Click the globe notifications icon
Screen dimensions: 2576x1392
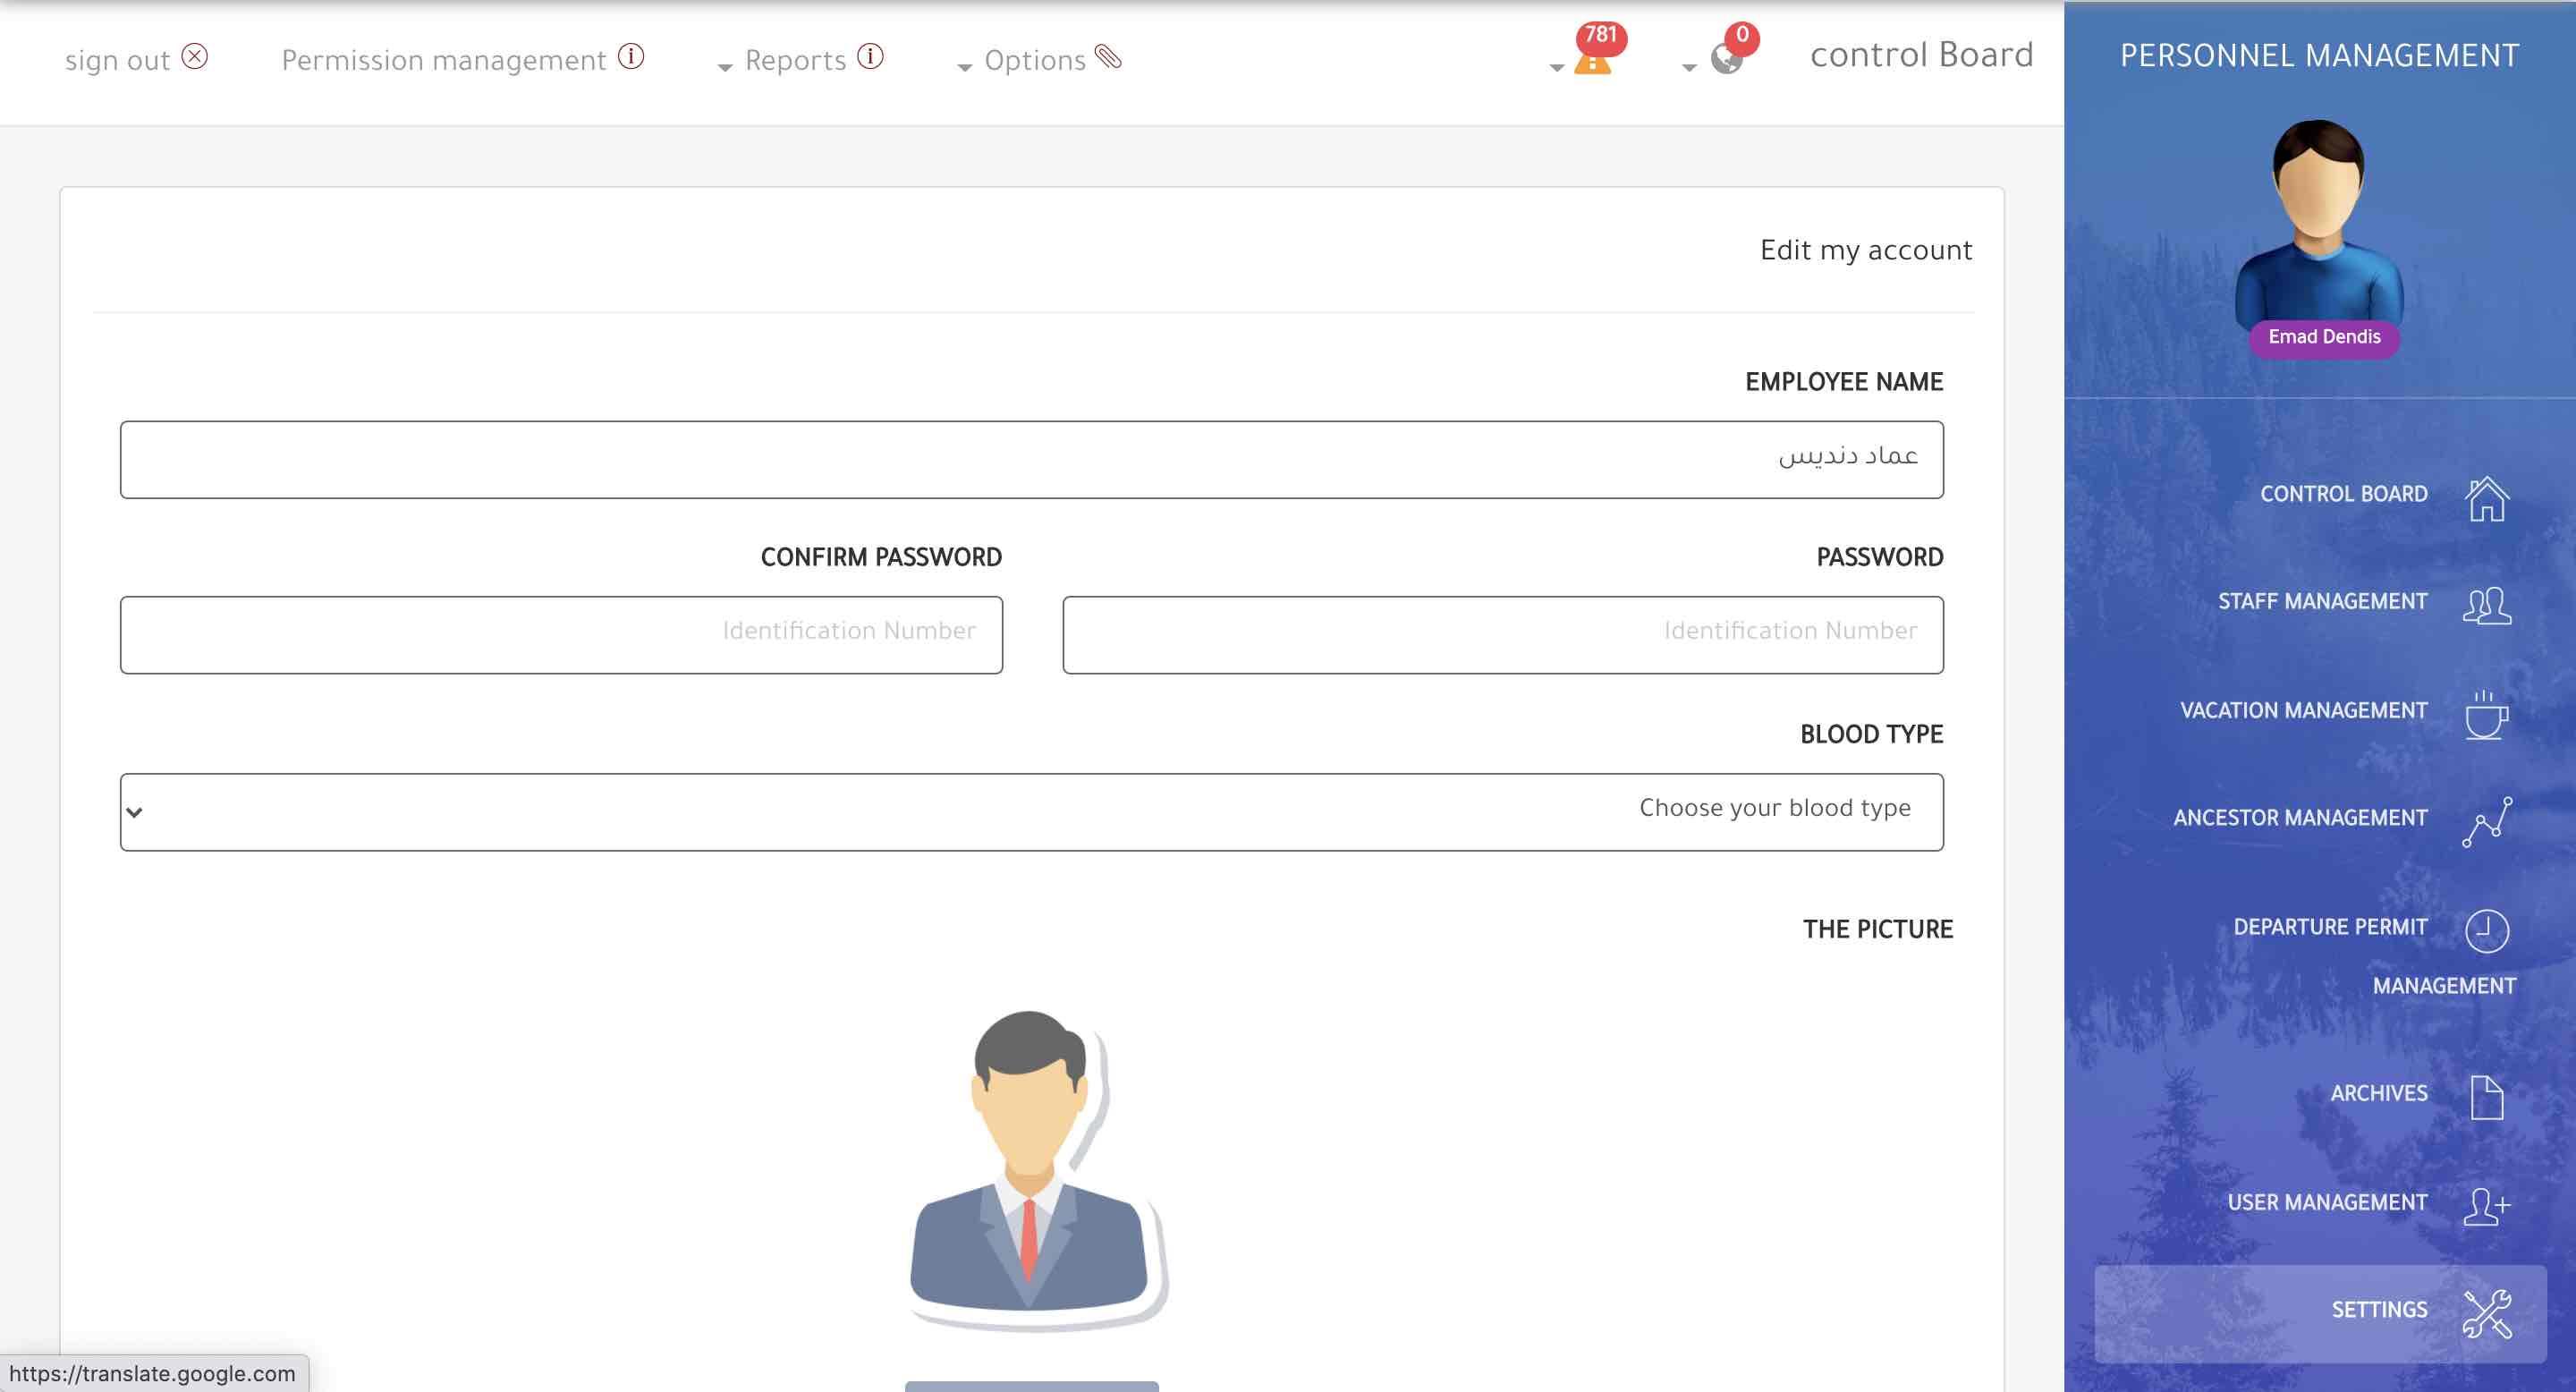point(1726,58)
